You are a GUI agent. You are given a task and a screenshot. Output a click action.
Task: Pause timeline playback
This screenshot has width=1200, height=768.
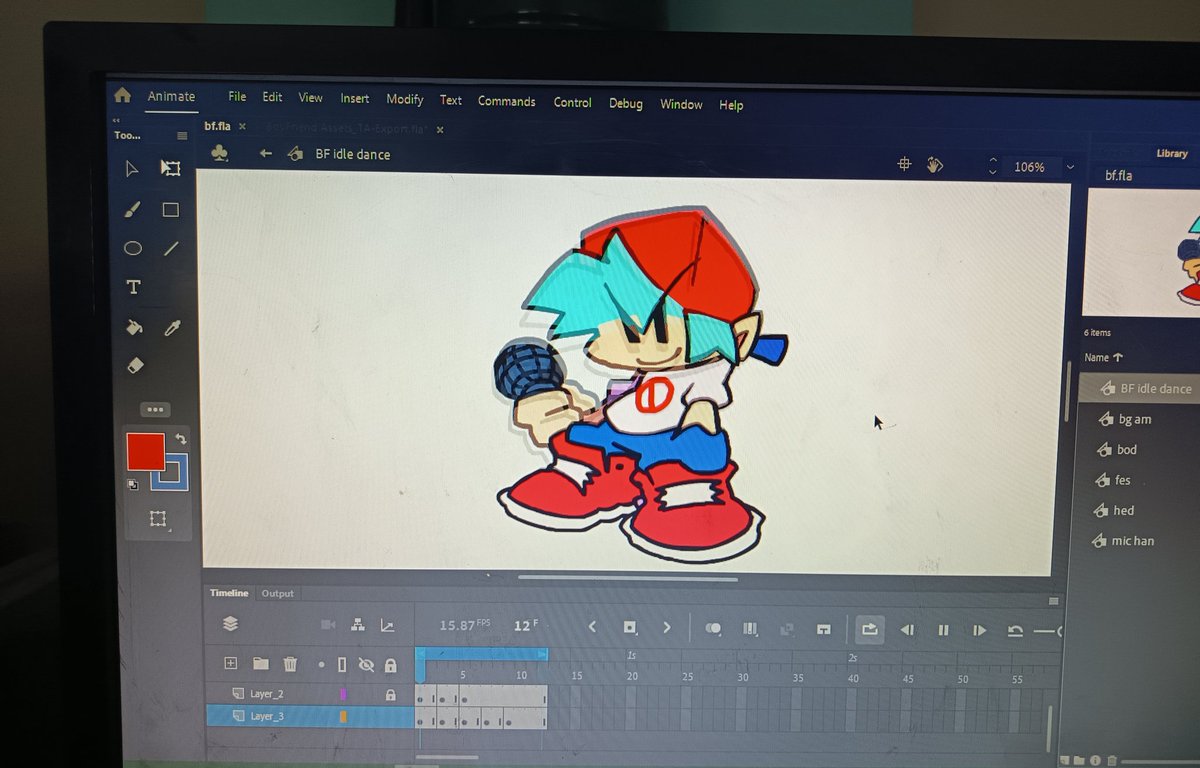pos(943,630)
